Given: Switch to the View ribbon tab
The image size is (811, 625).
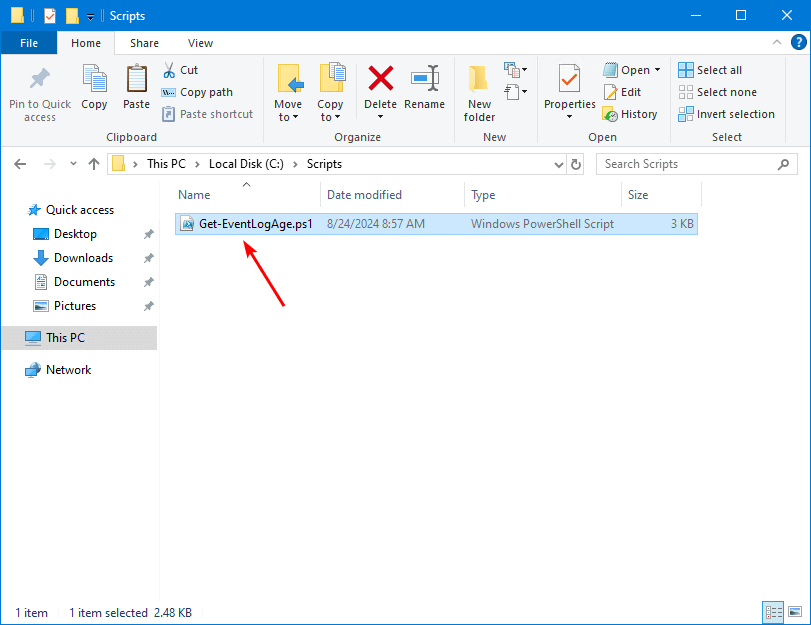Looking at the screenshot, I should [x=200, y=43].
